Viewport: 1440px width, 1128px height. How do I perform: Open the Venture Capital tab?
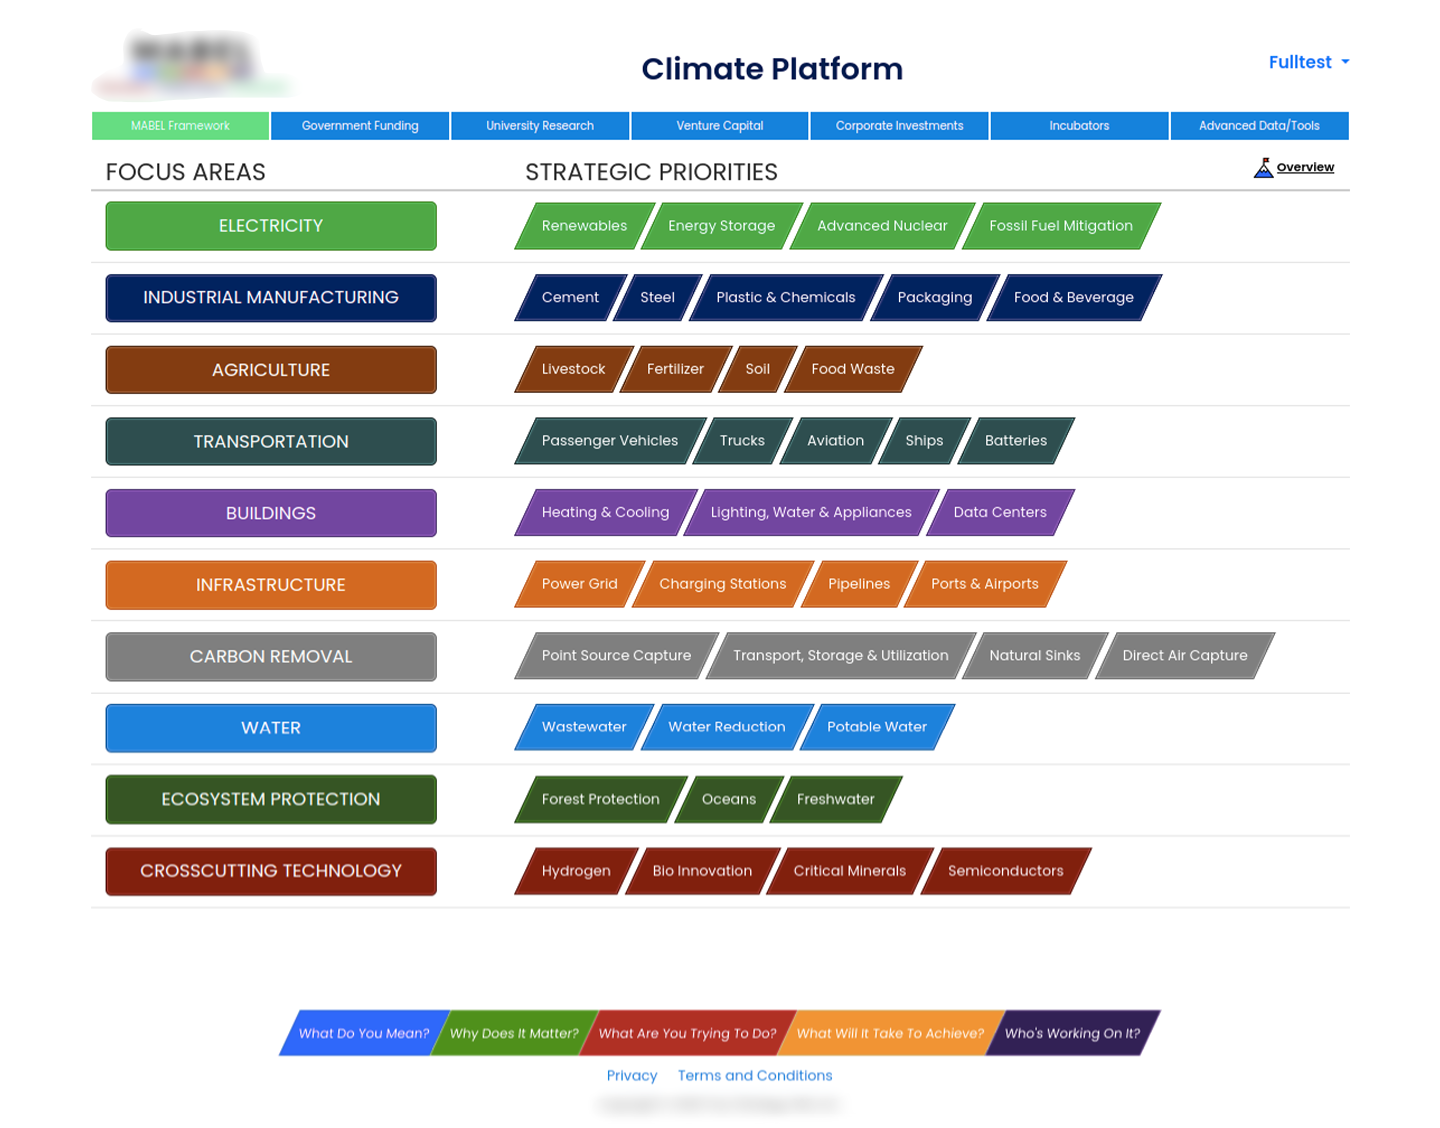tap(720, 126)
